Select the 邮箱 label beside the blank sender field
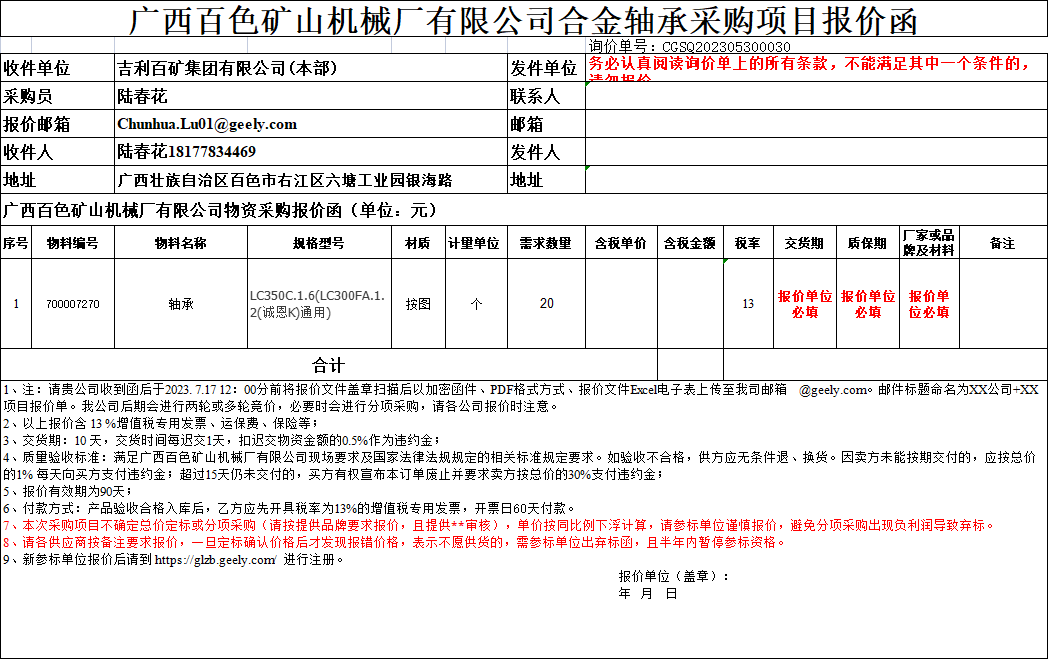 click(547, 124)
